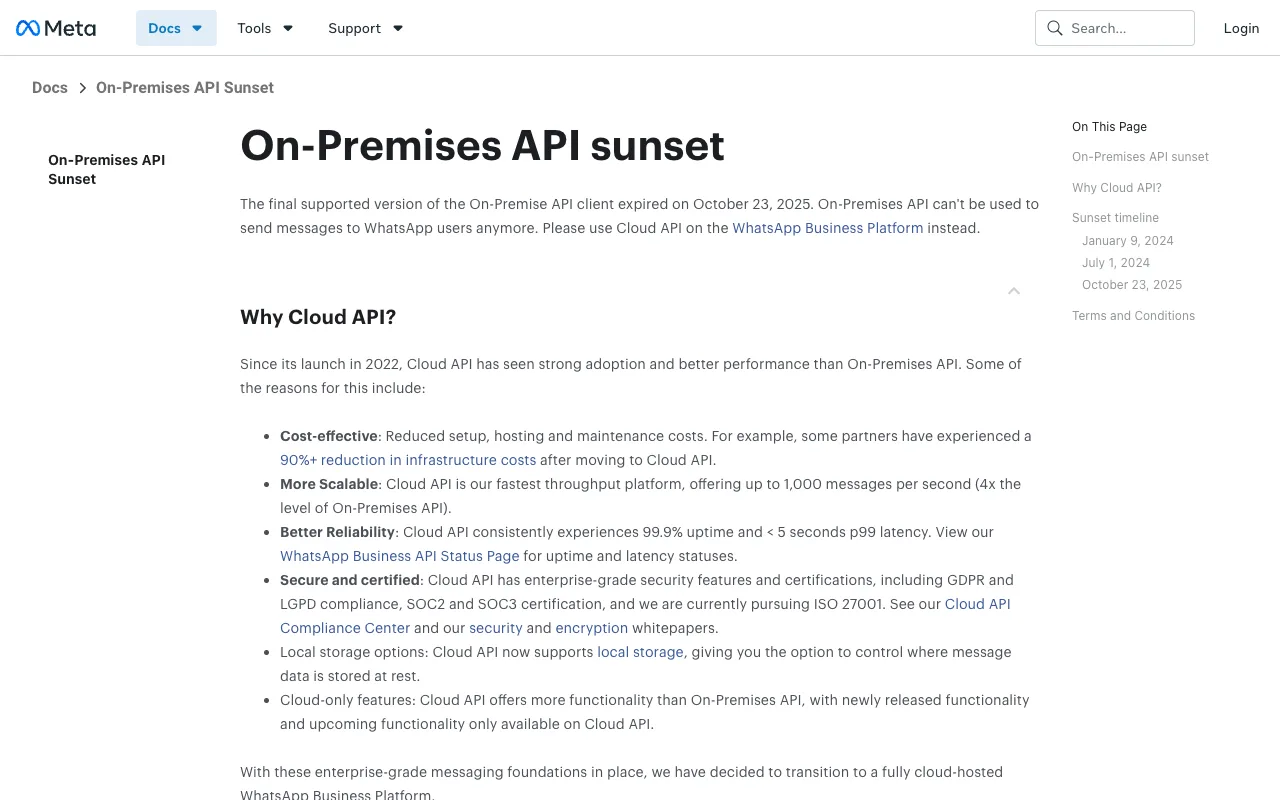
Task: Collapse section using the up chevron icon
Action: (1014, 291)
